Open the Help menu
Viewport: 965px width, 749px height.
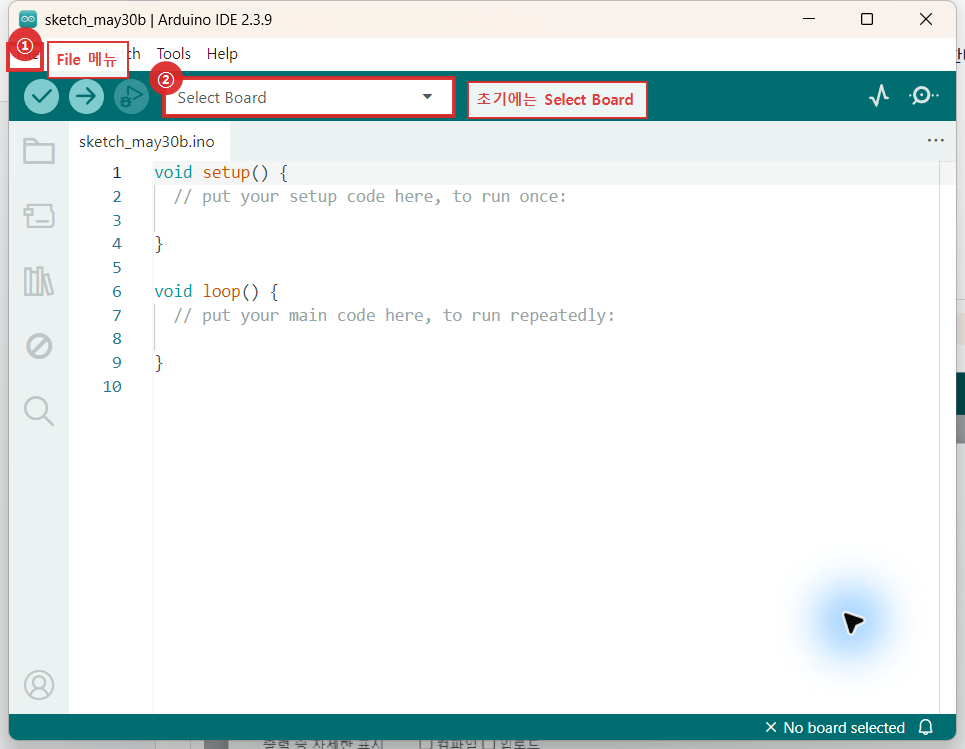(x=222, y=54)
